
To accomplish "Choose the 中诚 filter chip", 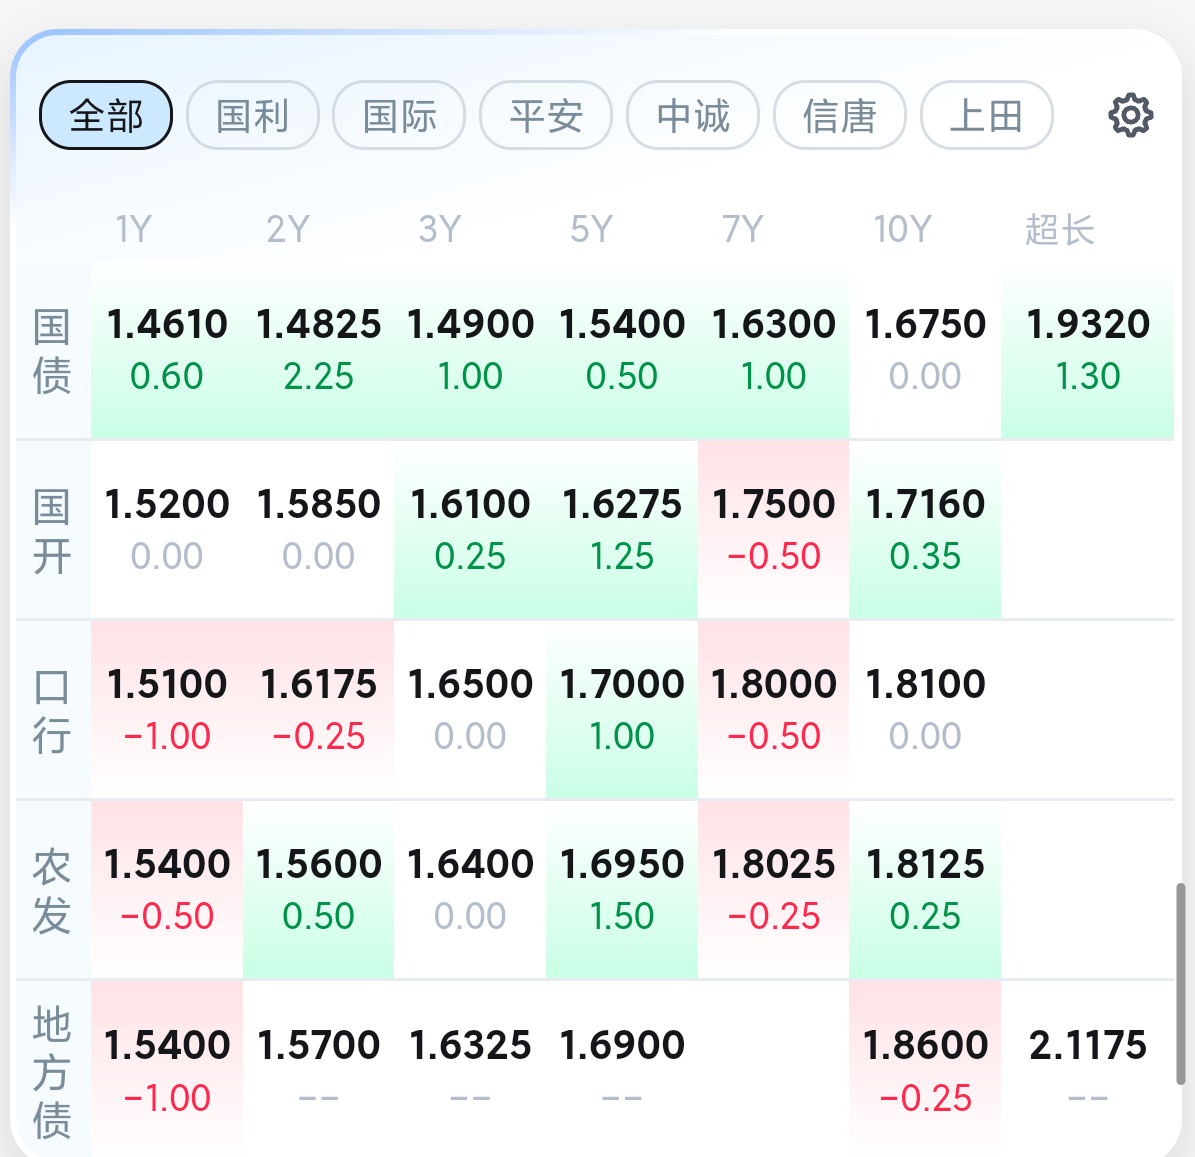I will pos(693,115).
